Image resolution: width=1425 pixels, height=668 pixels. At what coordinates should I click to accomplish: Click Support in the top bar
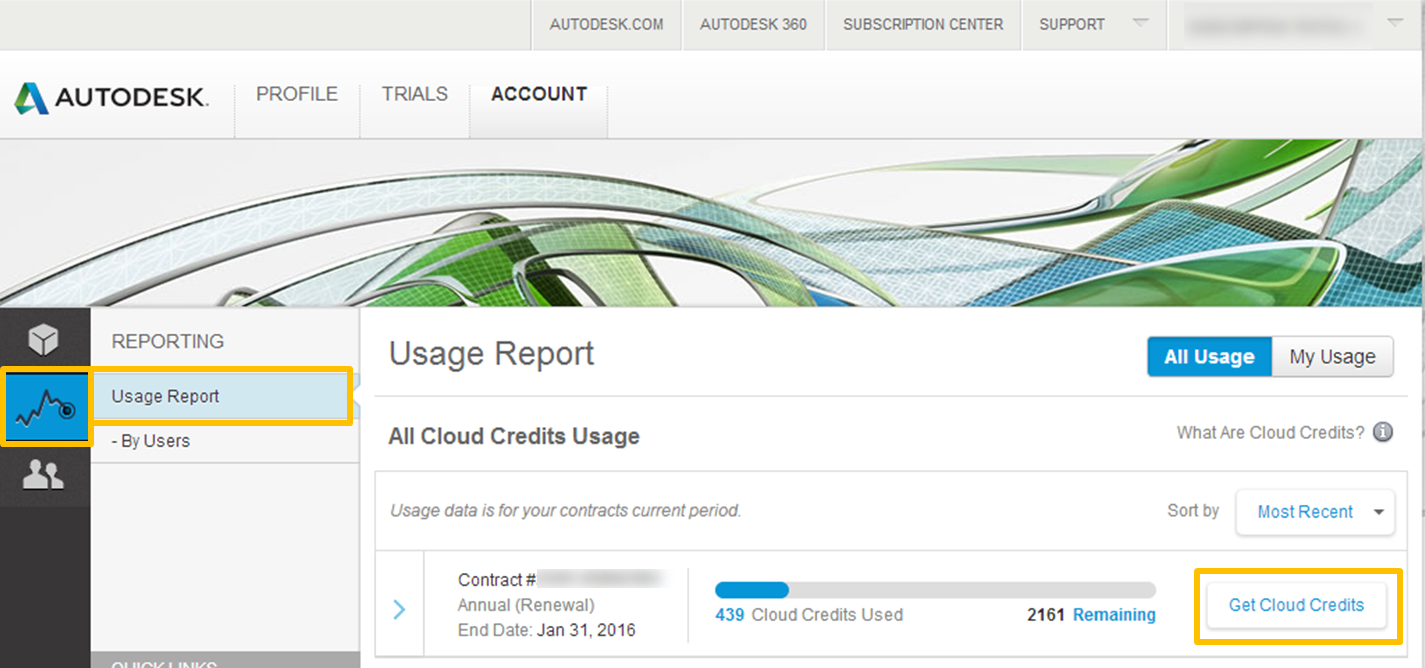pos(1072,24)
